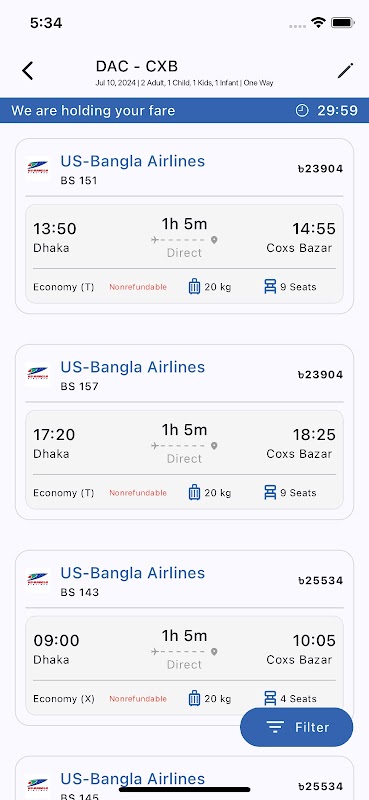Tap the seat icon on flight BS 157
Viewport: 369px width, 800px height.
[270, 493]
